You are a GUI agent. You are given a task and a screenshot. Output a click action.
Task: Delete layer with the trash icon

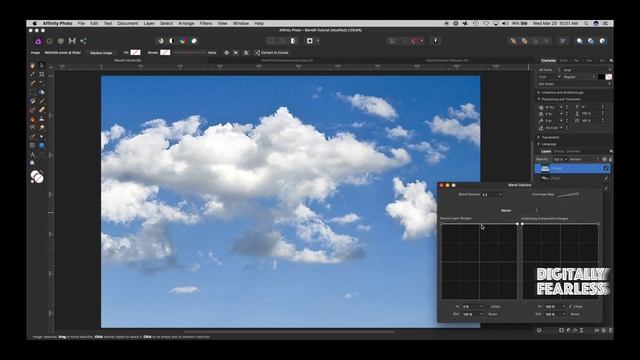tap(611, 330)
